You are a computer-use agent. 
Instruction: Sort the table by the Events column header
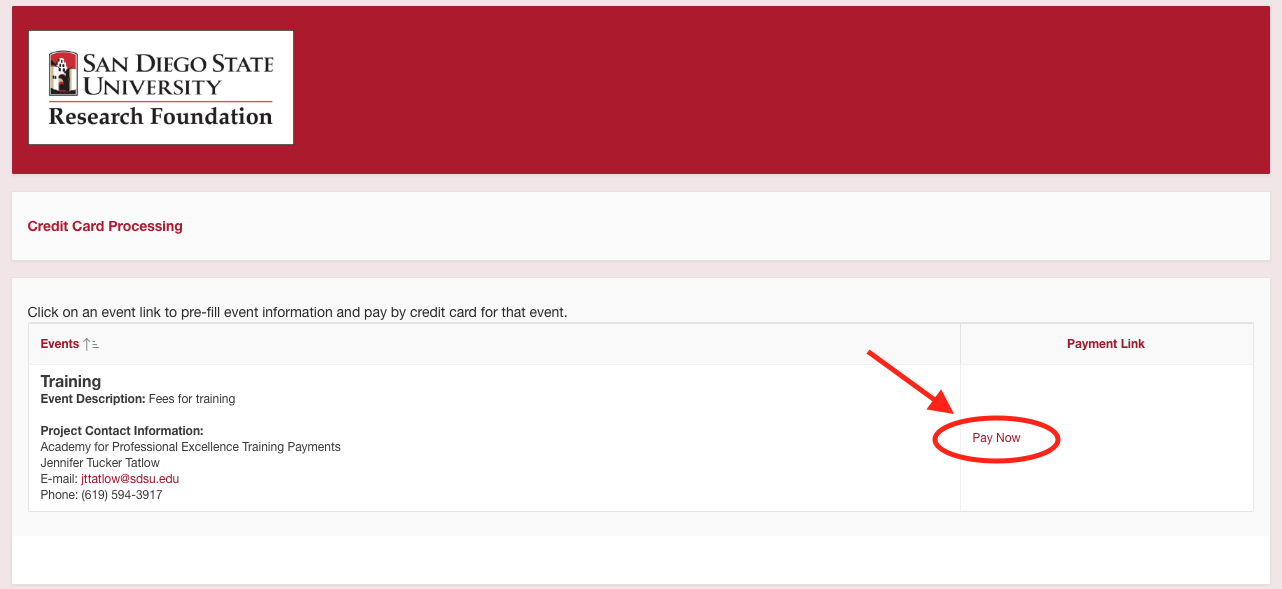click(60, 344)
